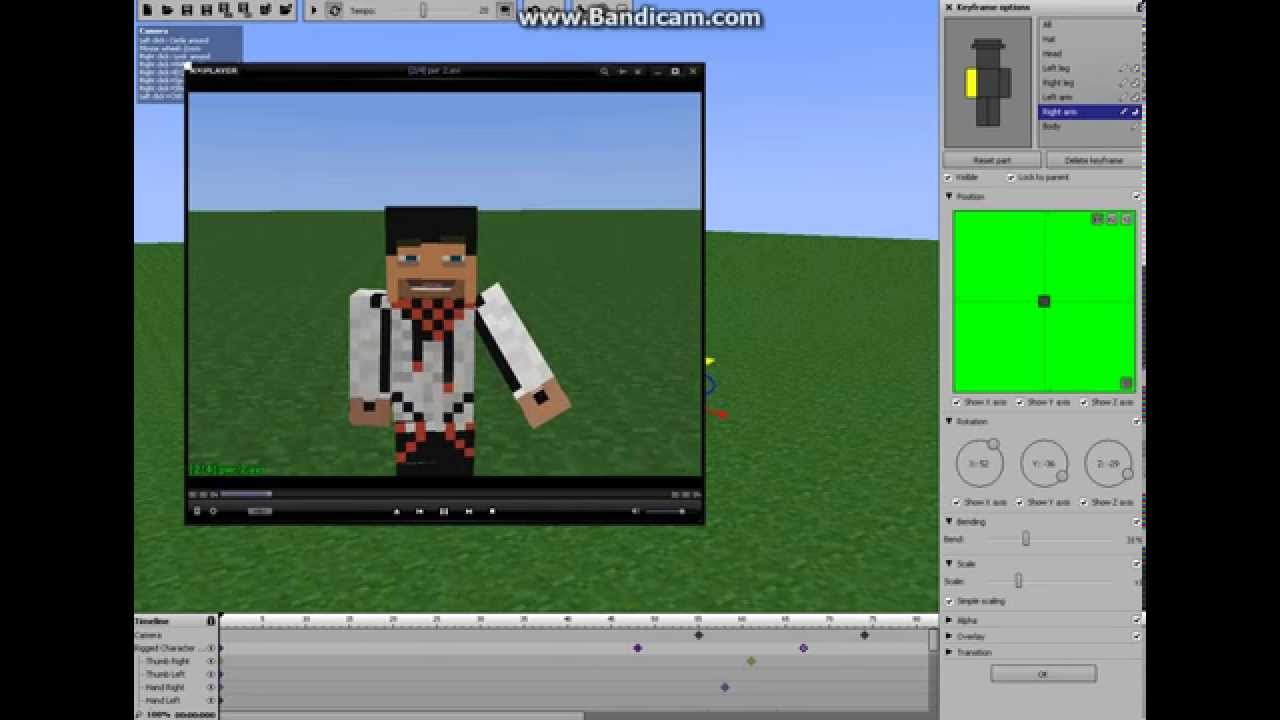Toggle visibility of Hand Right timeline row
The width and height of the screenshot is (1280, 720).
pos(210,687)
